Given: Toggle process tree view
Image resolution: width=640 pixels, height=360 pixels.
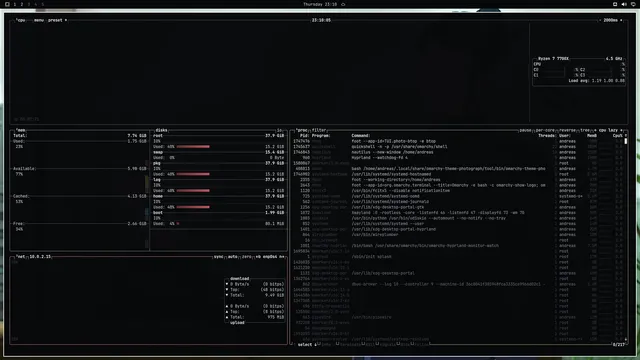Looking at the screenshot, I should pyautogui.click(x=585, y=130).
